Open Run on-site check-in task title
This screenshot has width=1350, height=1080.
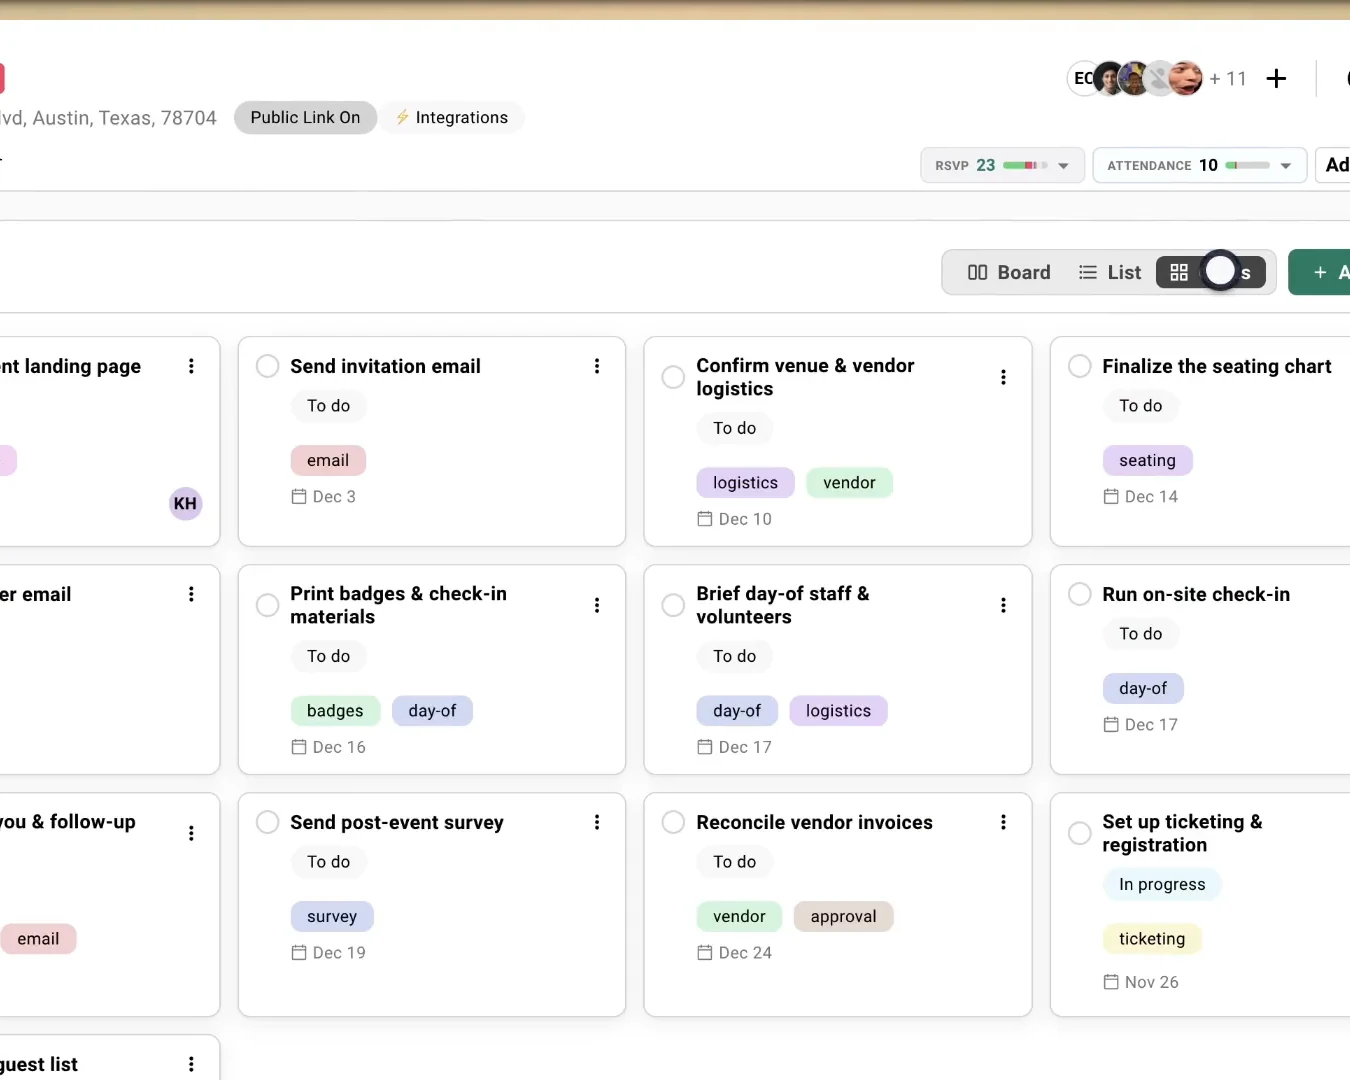pyautogui.click(x=1196, y=594)
